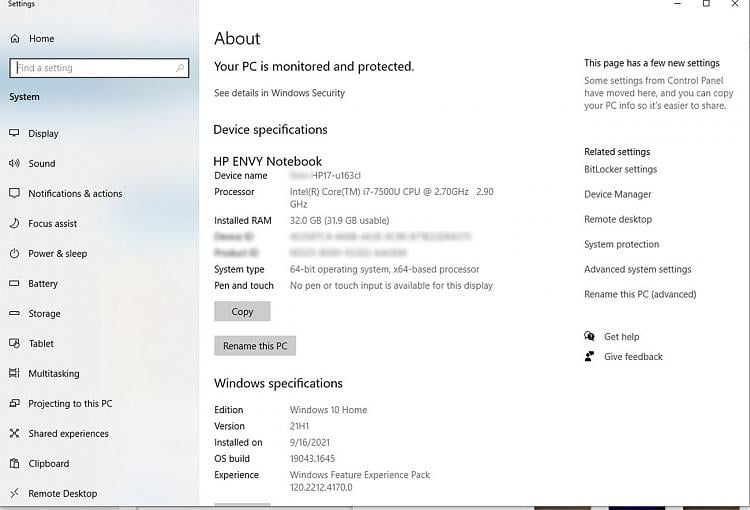Click the Clipboard icon in sidebar
Screen dimensions: 750x510
tap(14, 463)
